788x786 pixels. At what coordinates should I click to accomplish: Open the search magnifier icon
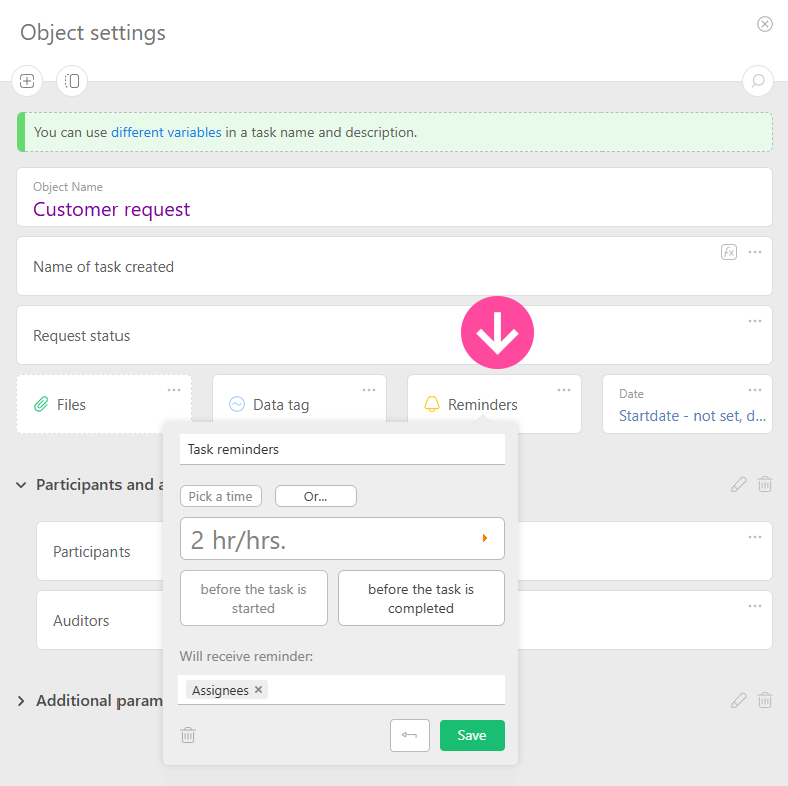coord(757,81)
